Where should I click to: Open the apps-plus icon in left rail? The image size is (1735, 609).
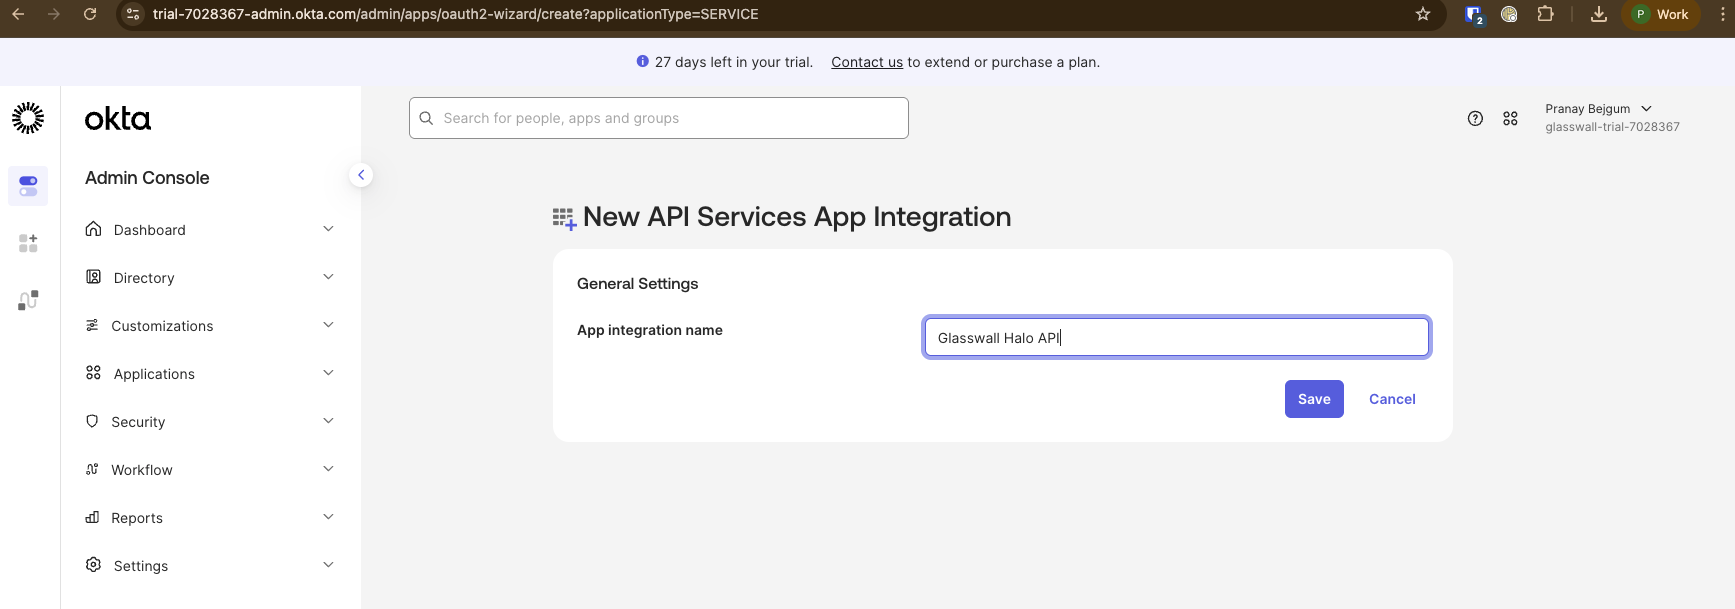pos(28,243)
